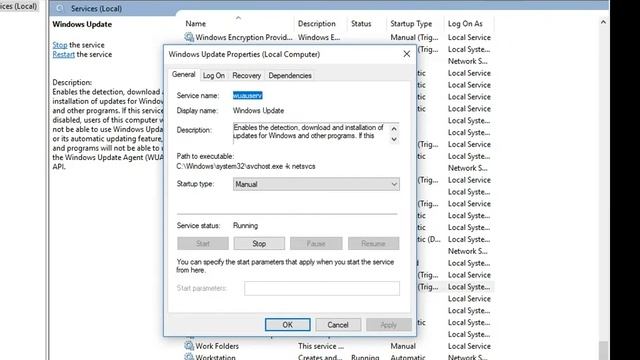The image size is (640, 360).
Task: Click the Windows Update heading in the left pane
Action: click(82, 24)
